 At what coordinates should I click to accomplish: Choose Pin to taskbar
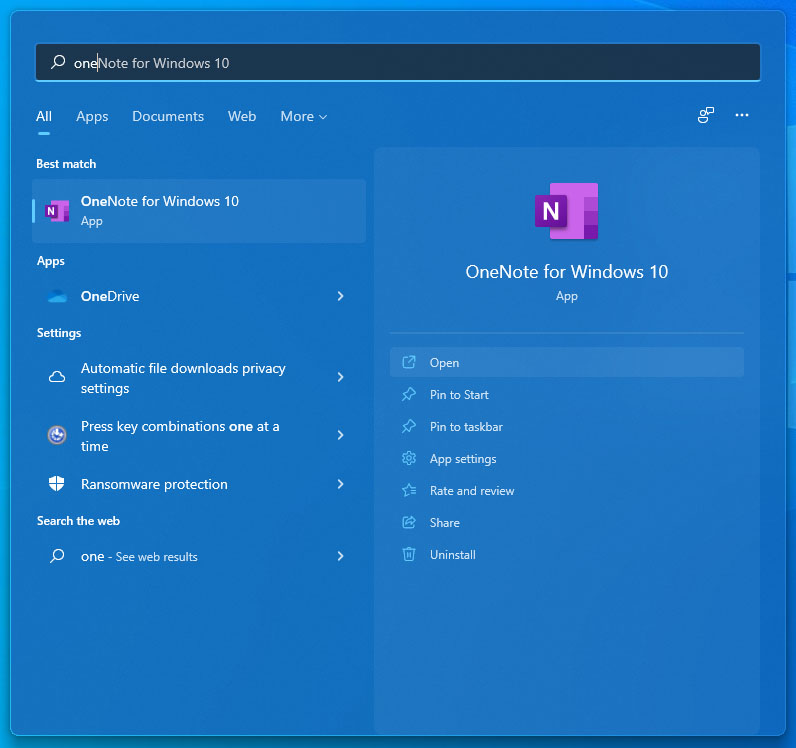567,426
